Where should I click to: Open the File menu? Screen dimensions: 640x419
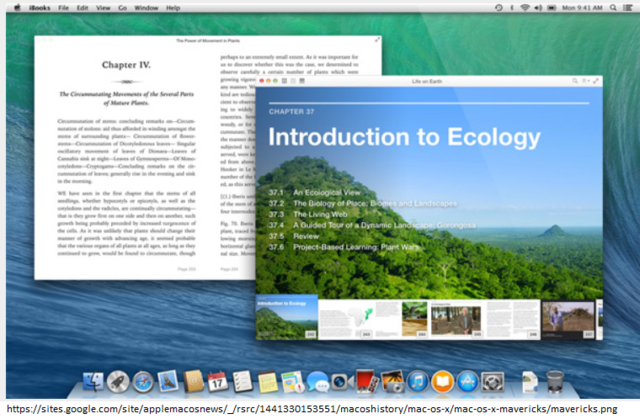click(63, 8)
